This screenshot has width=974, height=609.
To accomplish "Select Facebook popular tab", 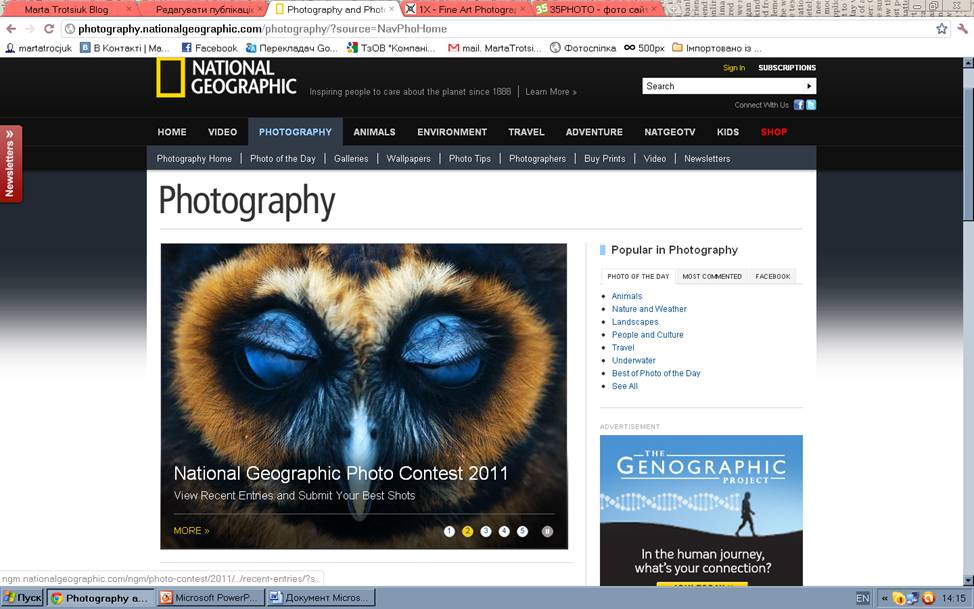I will pyautogui.click(x=773, y=277).
